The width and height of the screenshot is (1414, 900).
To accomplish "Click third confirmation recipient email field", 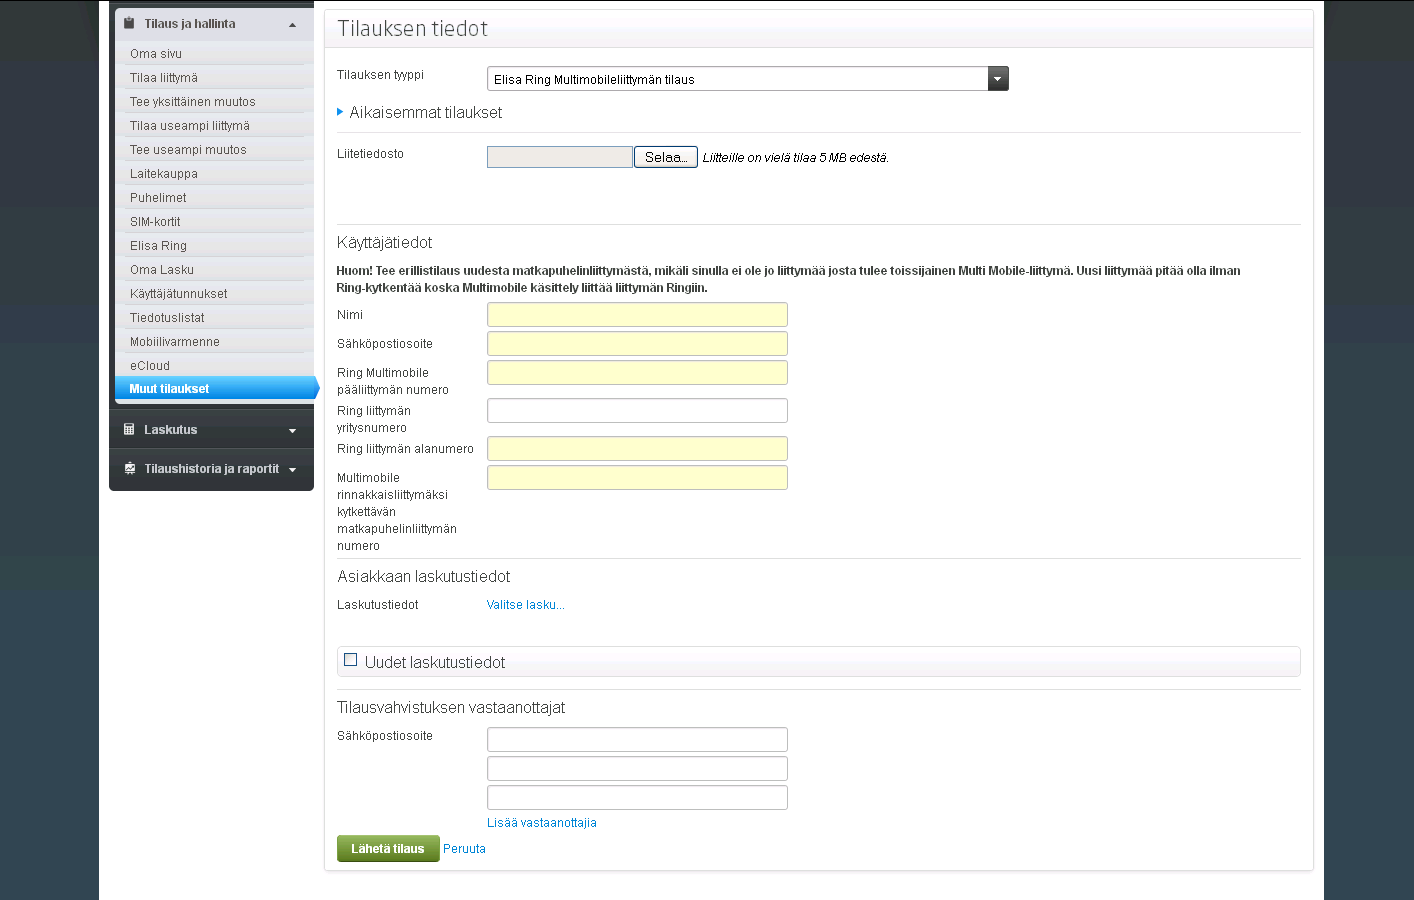I will click(637, 798).
